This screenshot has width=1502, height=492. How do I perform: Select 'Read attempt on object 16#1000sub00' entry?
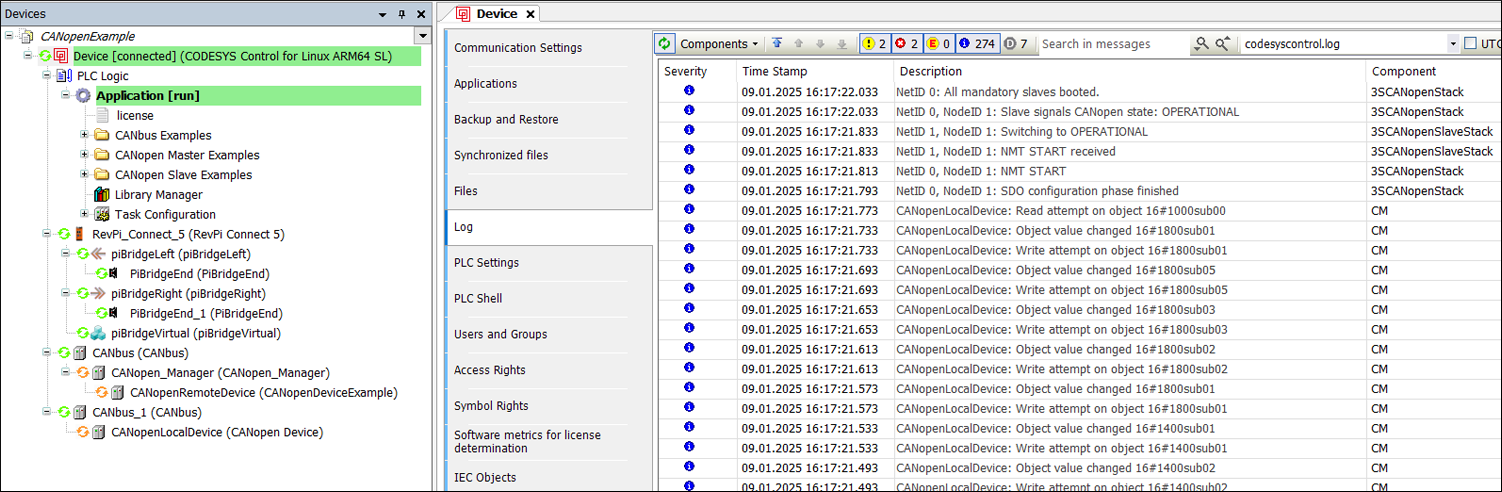coord(1080,211)
